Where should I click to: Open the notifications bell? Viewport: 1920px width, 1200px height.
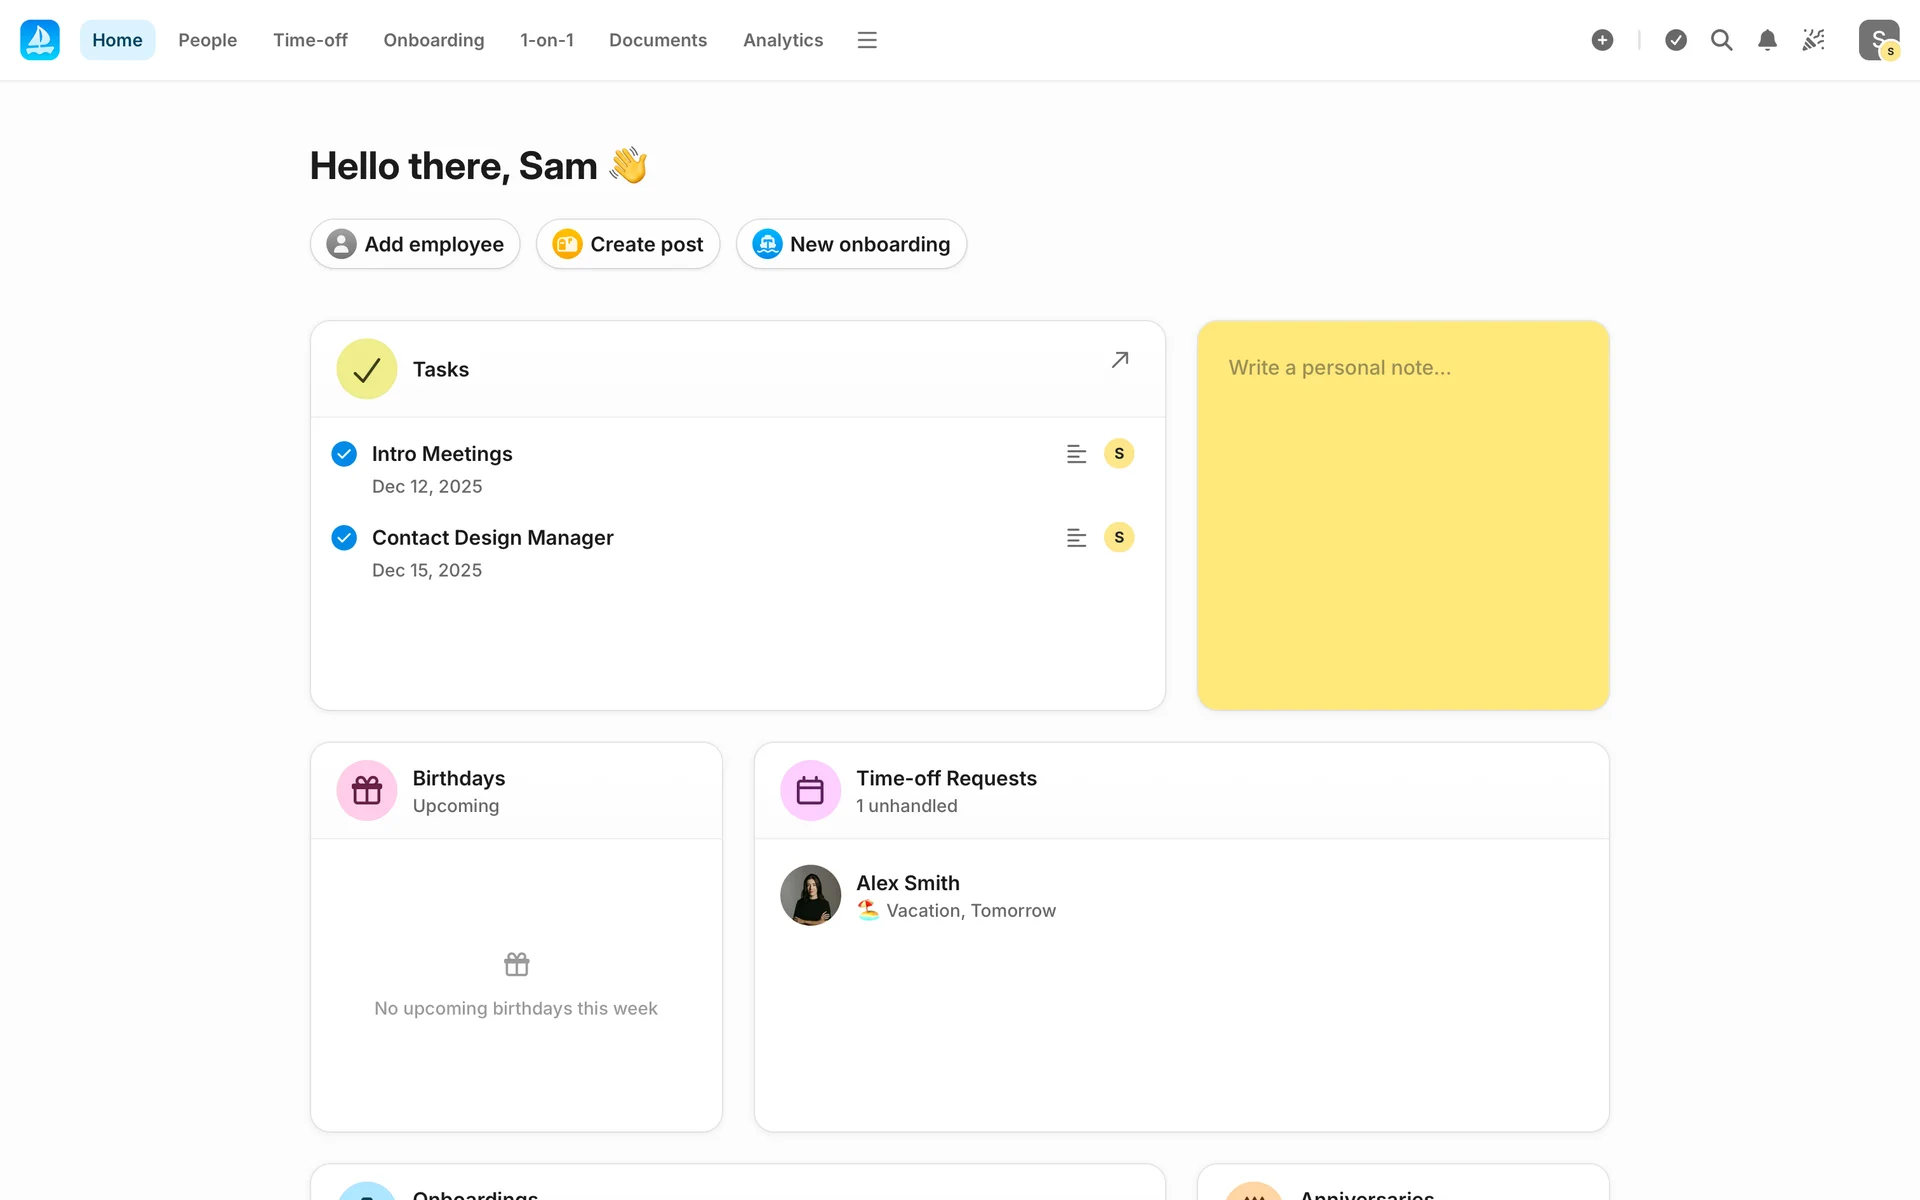(1767, 40)
